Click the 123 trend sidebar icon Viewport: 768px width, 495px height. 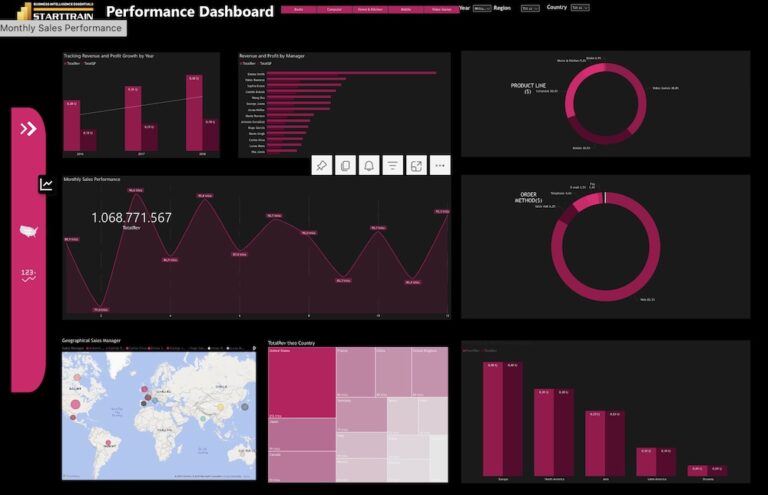tap(28, 275)
